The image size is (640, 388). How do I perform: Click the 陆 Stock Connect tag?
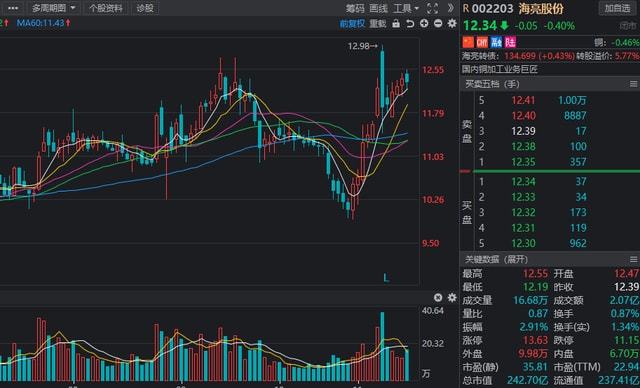click(510, 42)
